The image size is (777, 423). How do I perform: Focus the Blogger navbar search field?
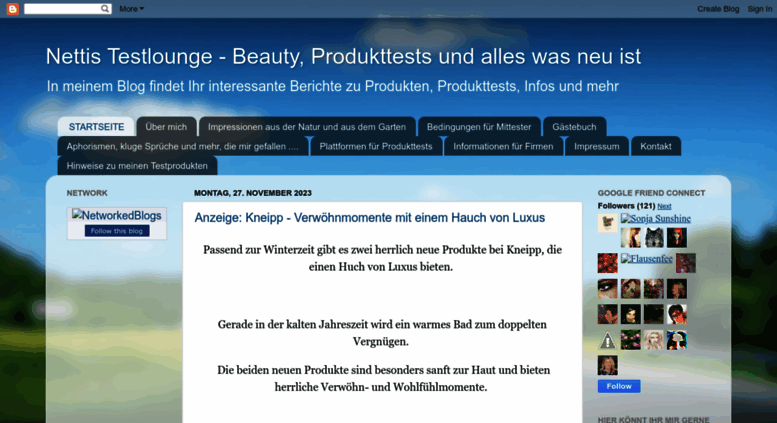62,8
